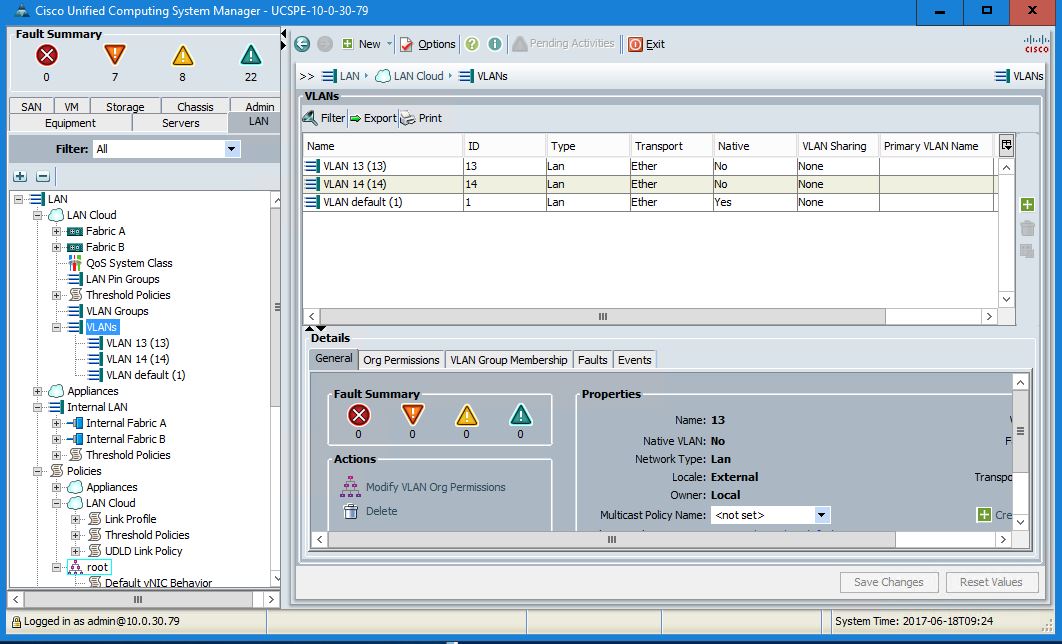Sort the table by the VLAN Sharing column
1062x644 pixels.
(x=838, y=146)
